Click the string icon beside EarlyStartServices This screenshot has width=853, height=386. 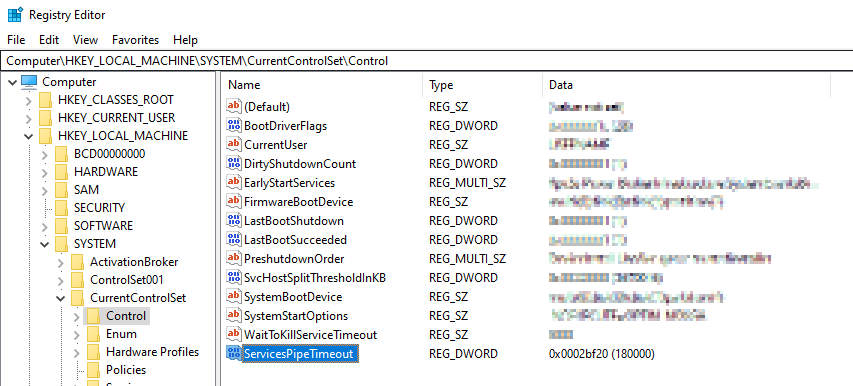click(x=234, y=183)
